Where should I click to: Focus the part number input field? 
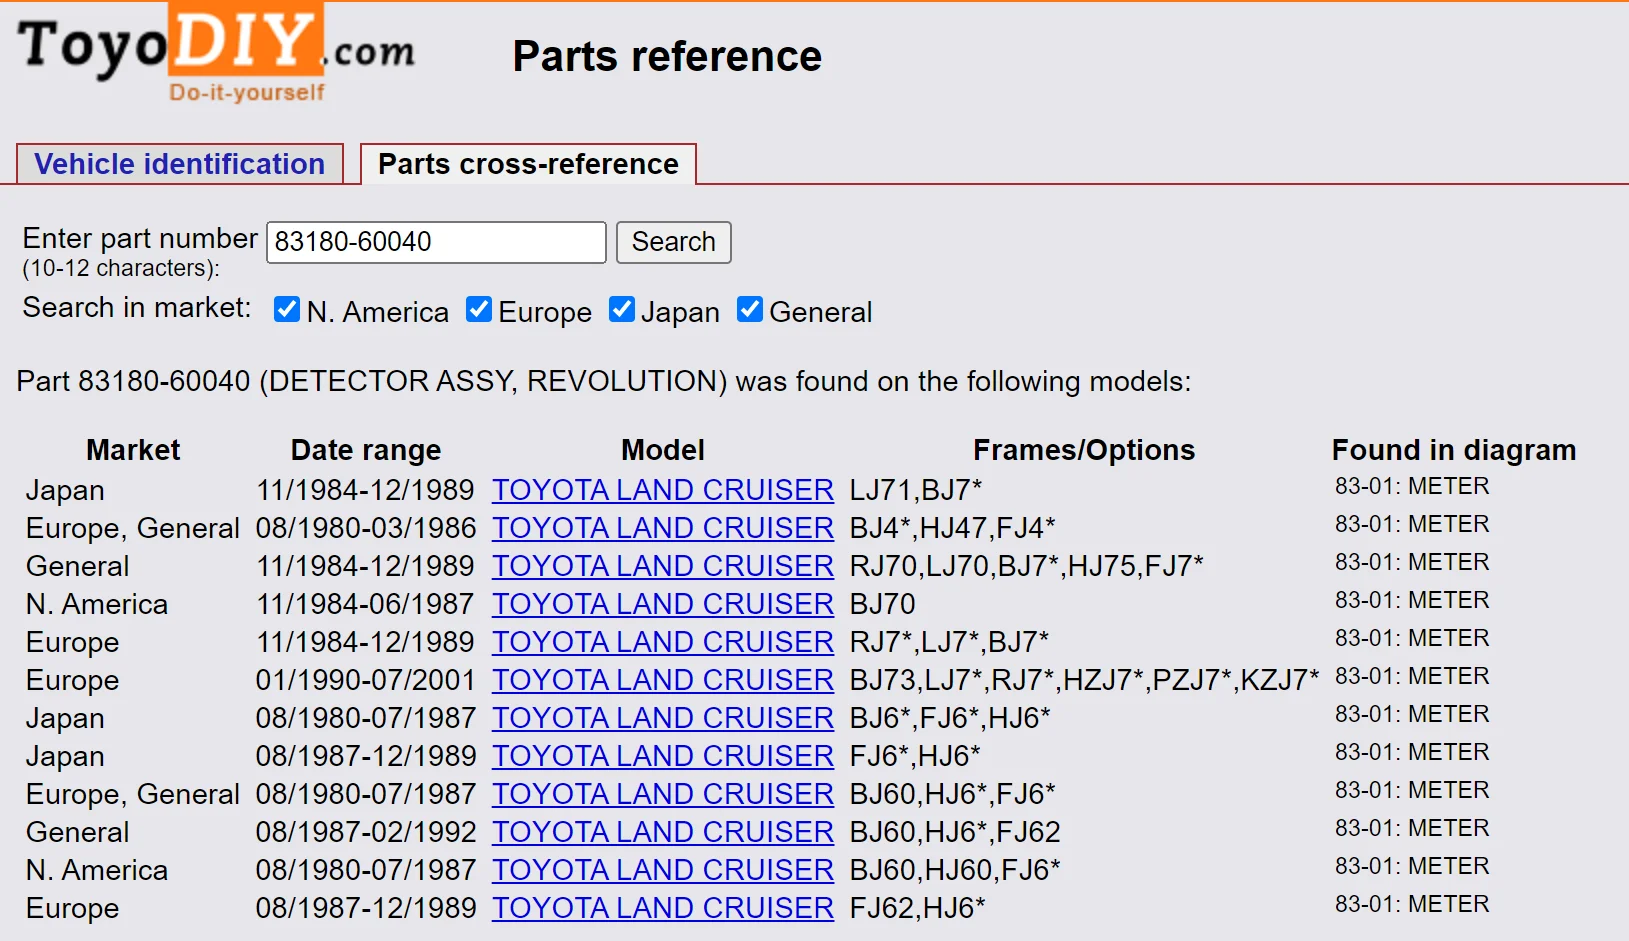point(436,242)
